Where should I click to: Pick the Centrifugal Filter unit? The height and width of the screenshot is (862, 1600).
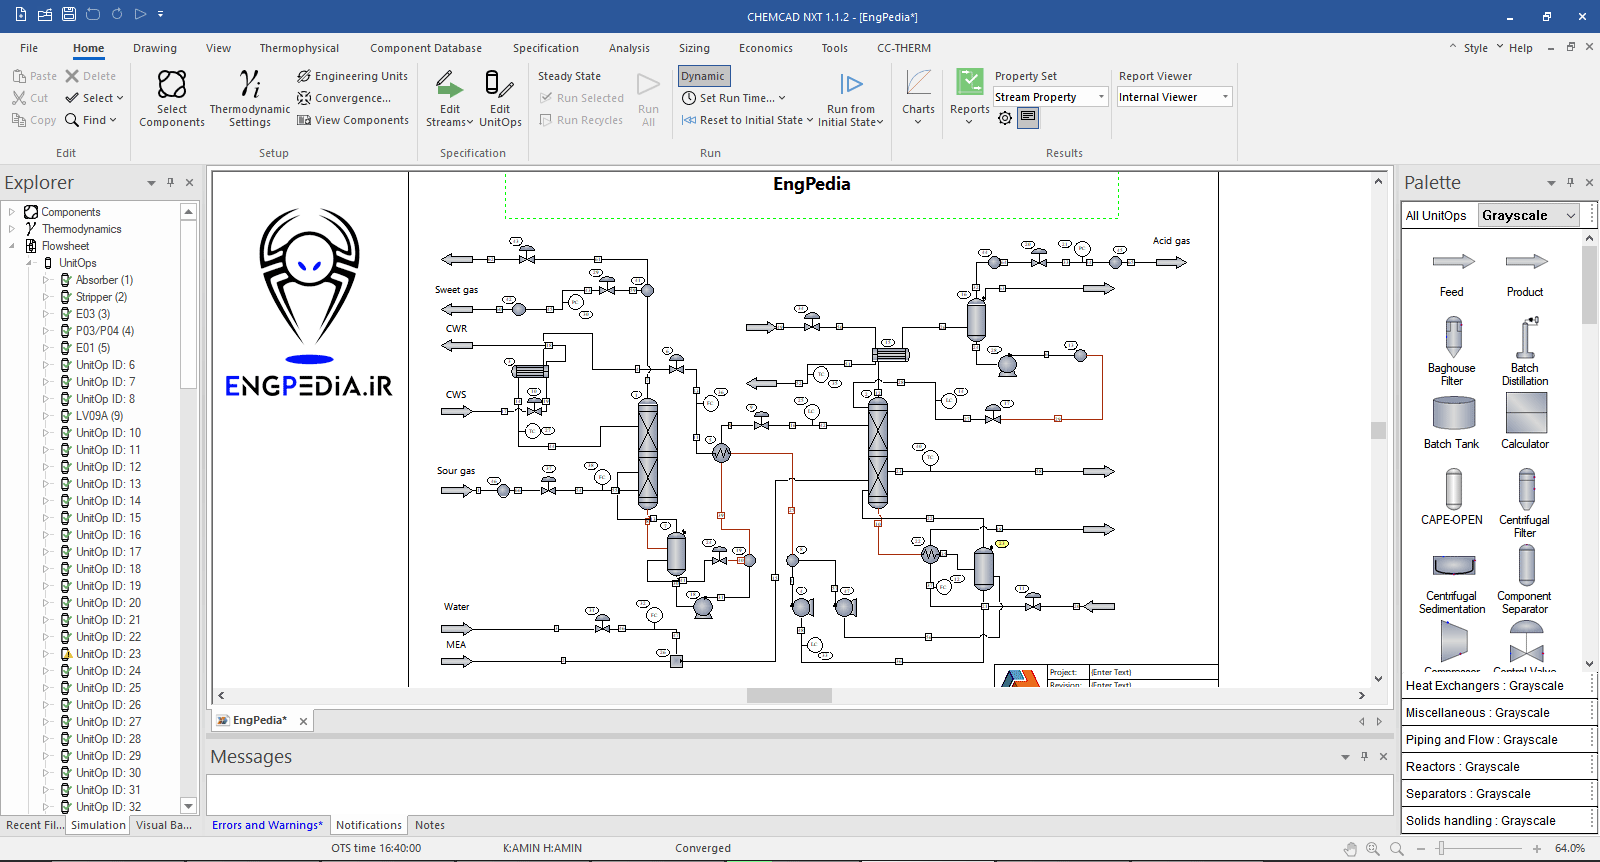[x=1525, y=502]
